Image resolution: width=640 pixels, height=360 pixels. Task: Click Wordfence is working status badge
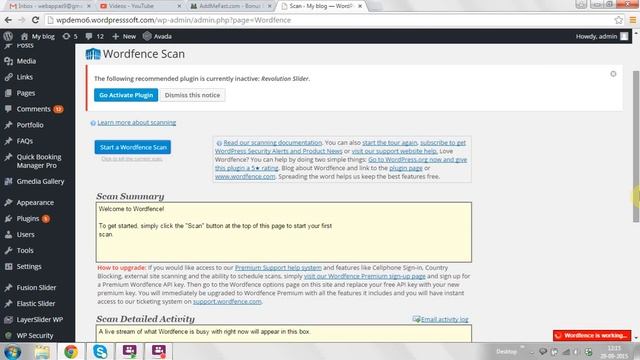(x=592, y=336)
